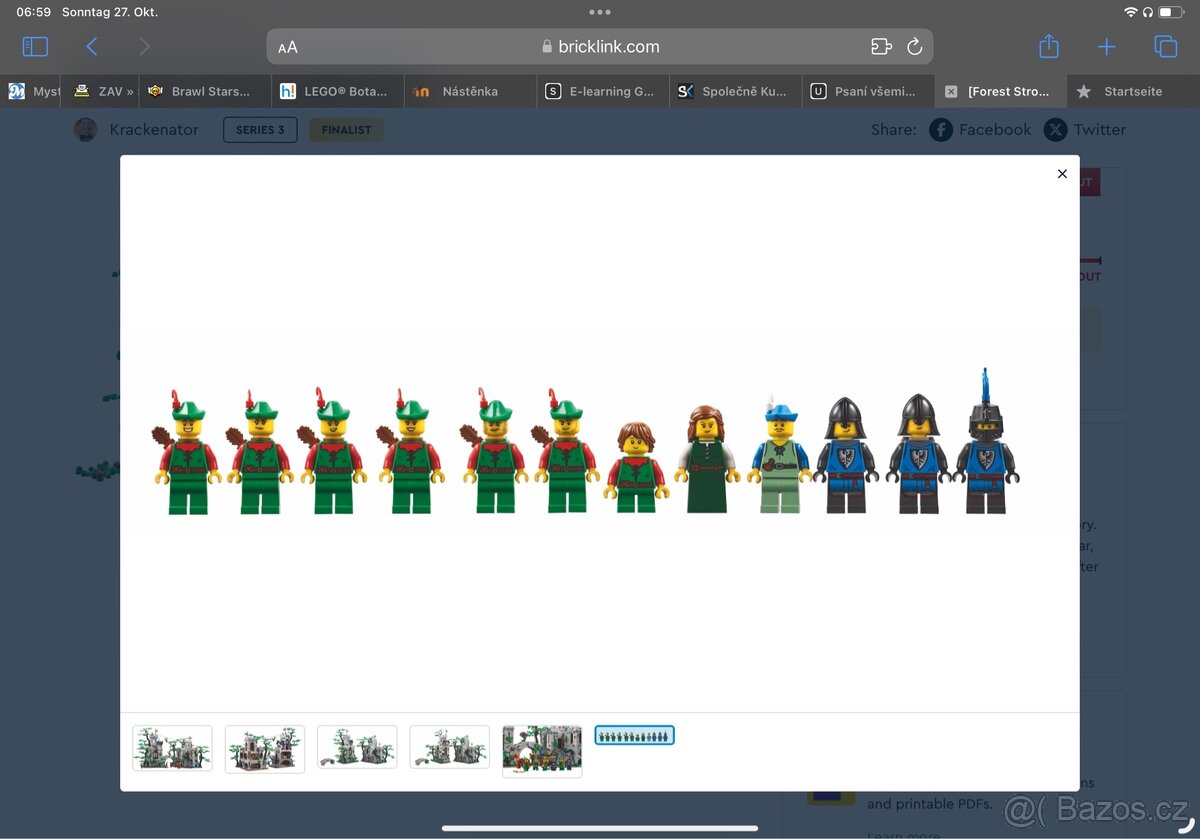Reload the bricklink.com page
This screenshot has width=1200, height=839.
914,46
